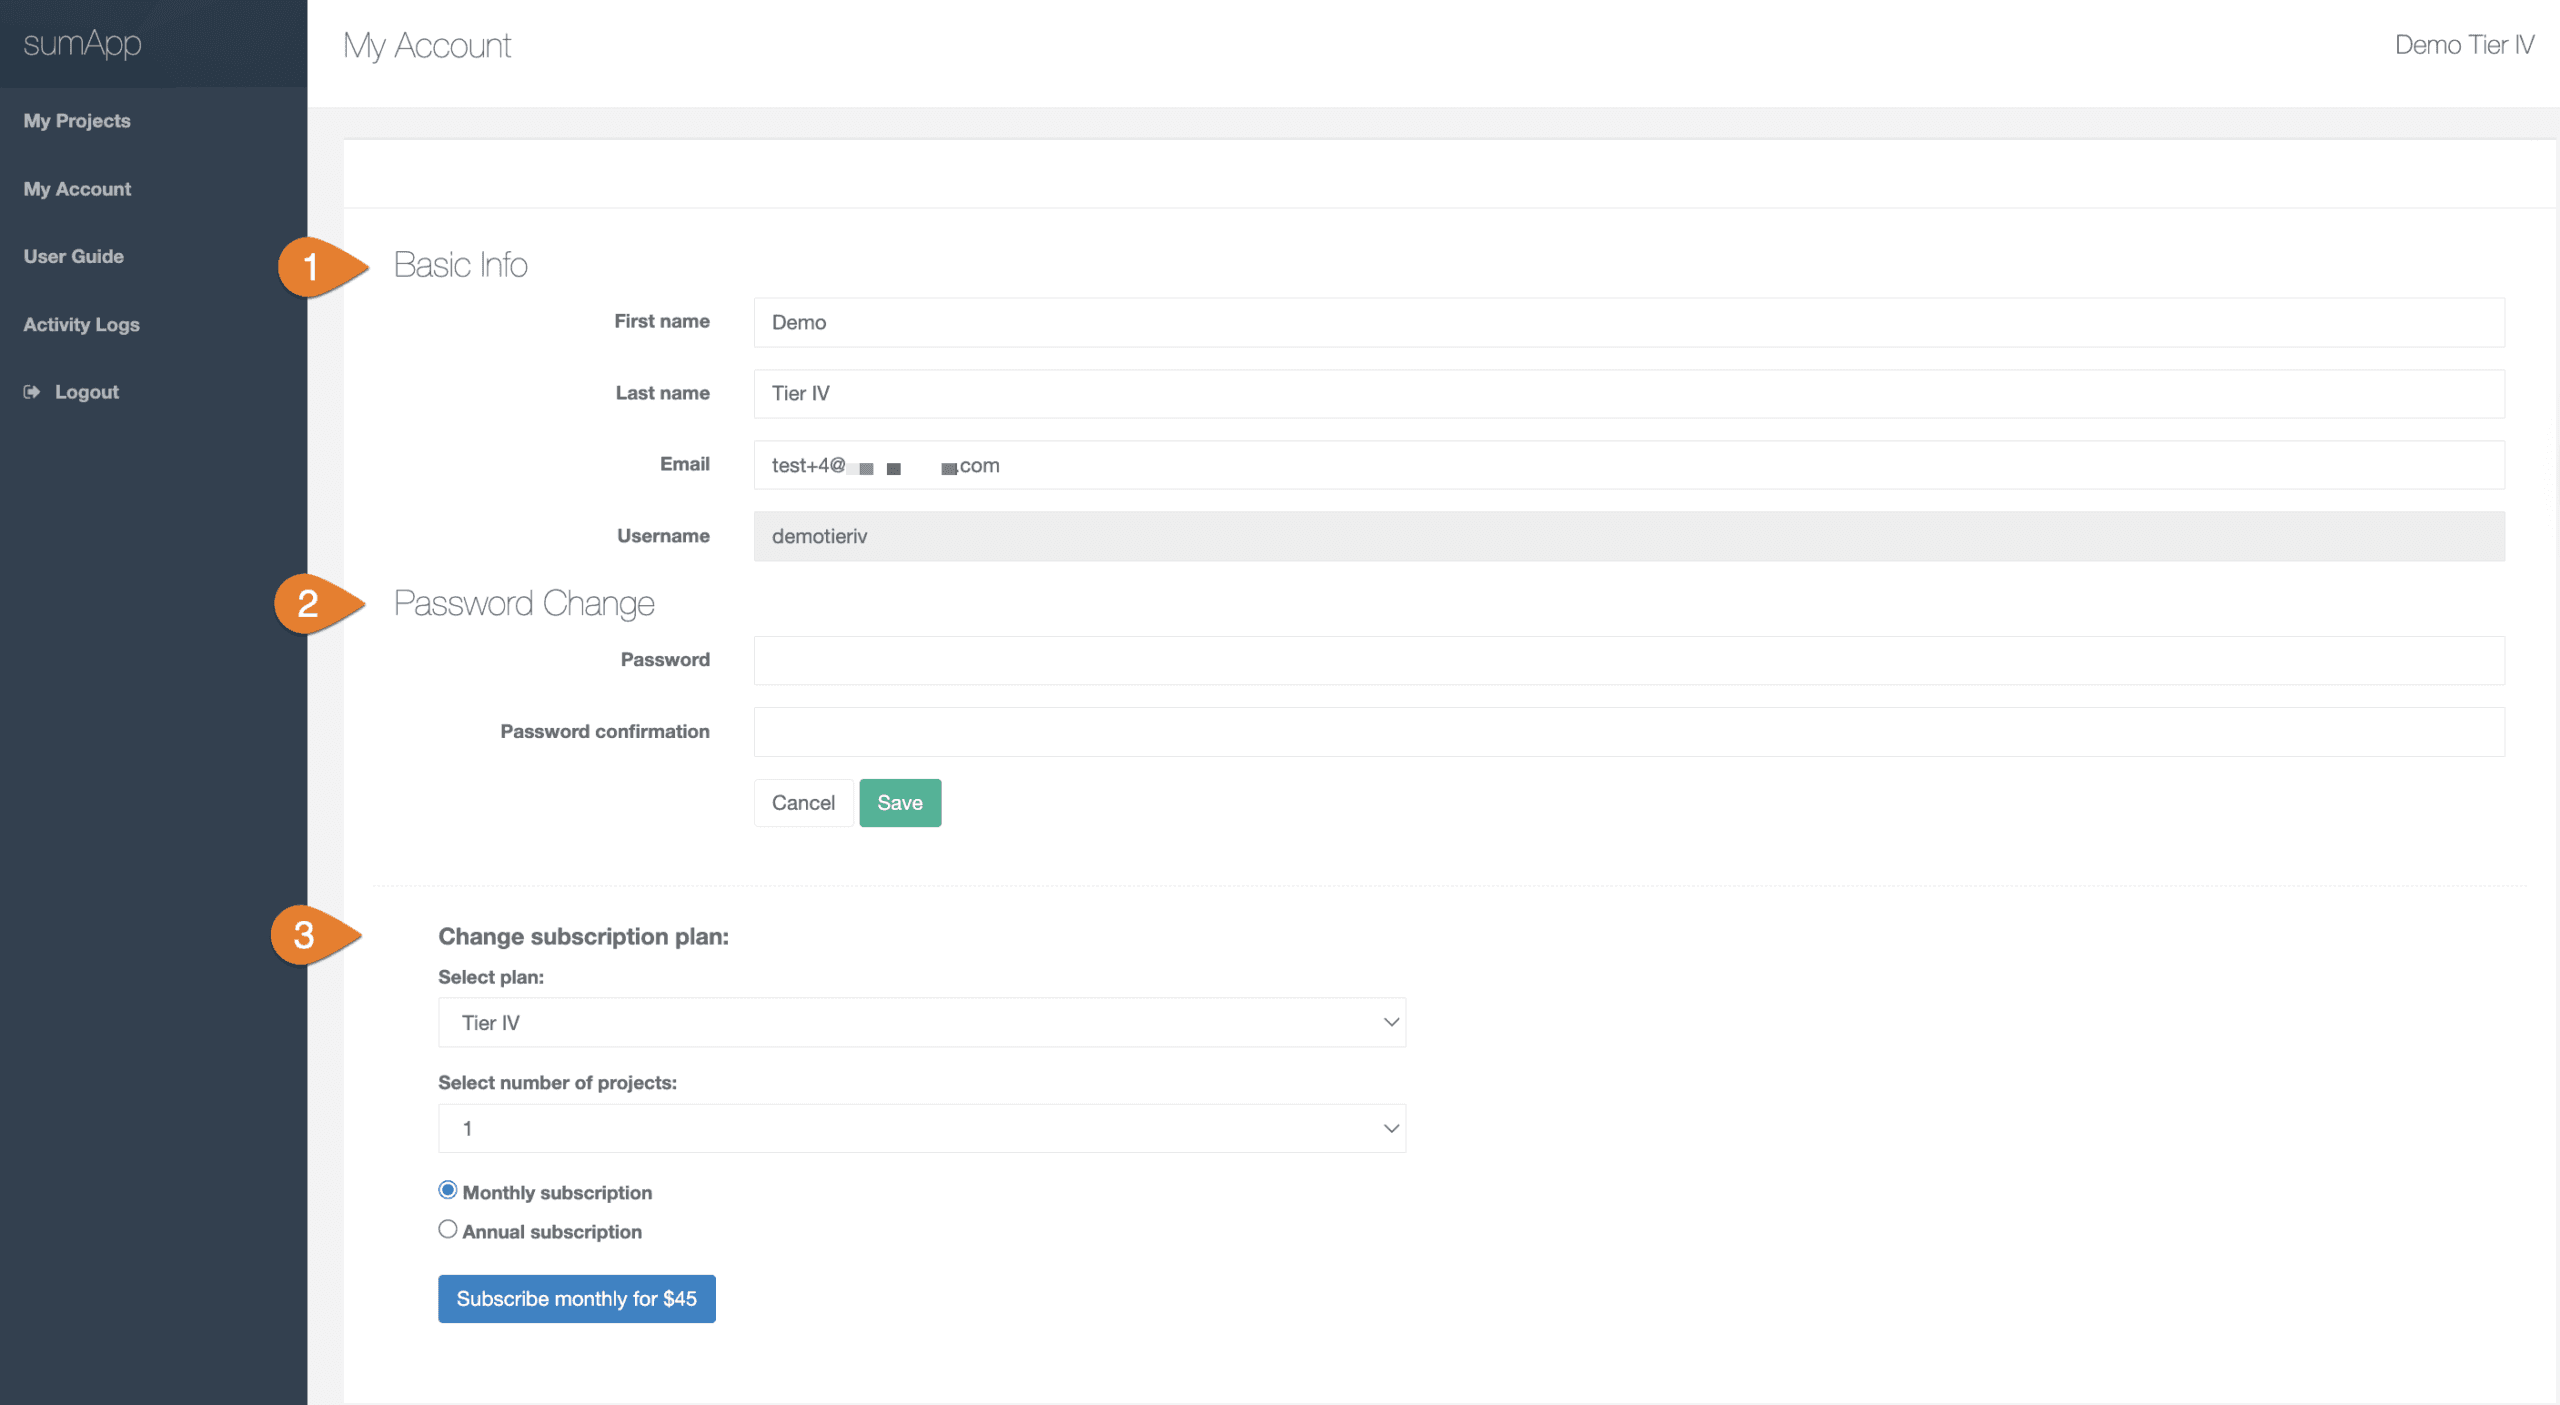
Task: Click the Cancel button
Action: (x=803, y=803)
